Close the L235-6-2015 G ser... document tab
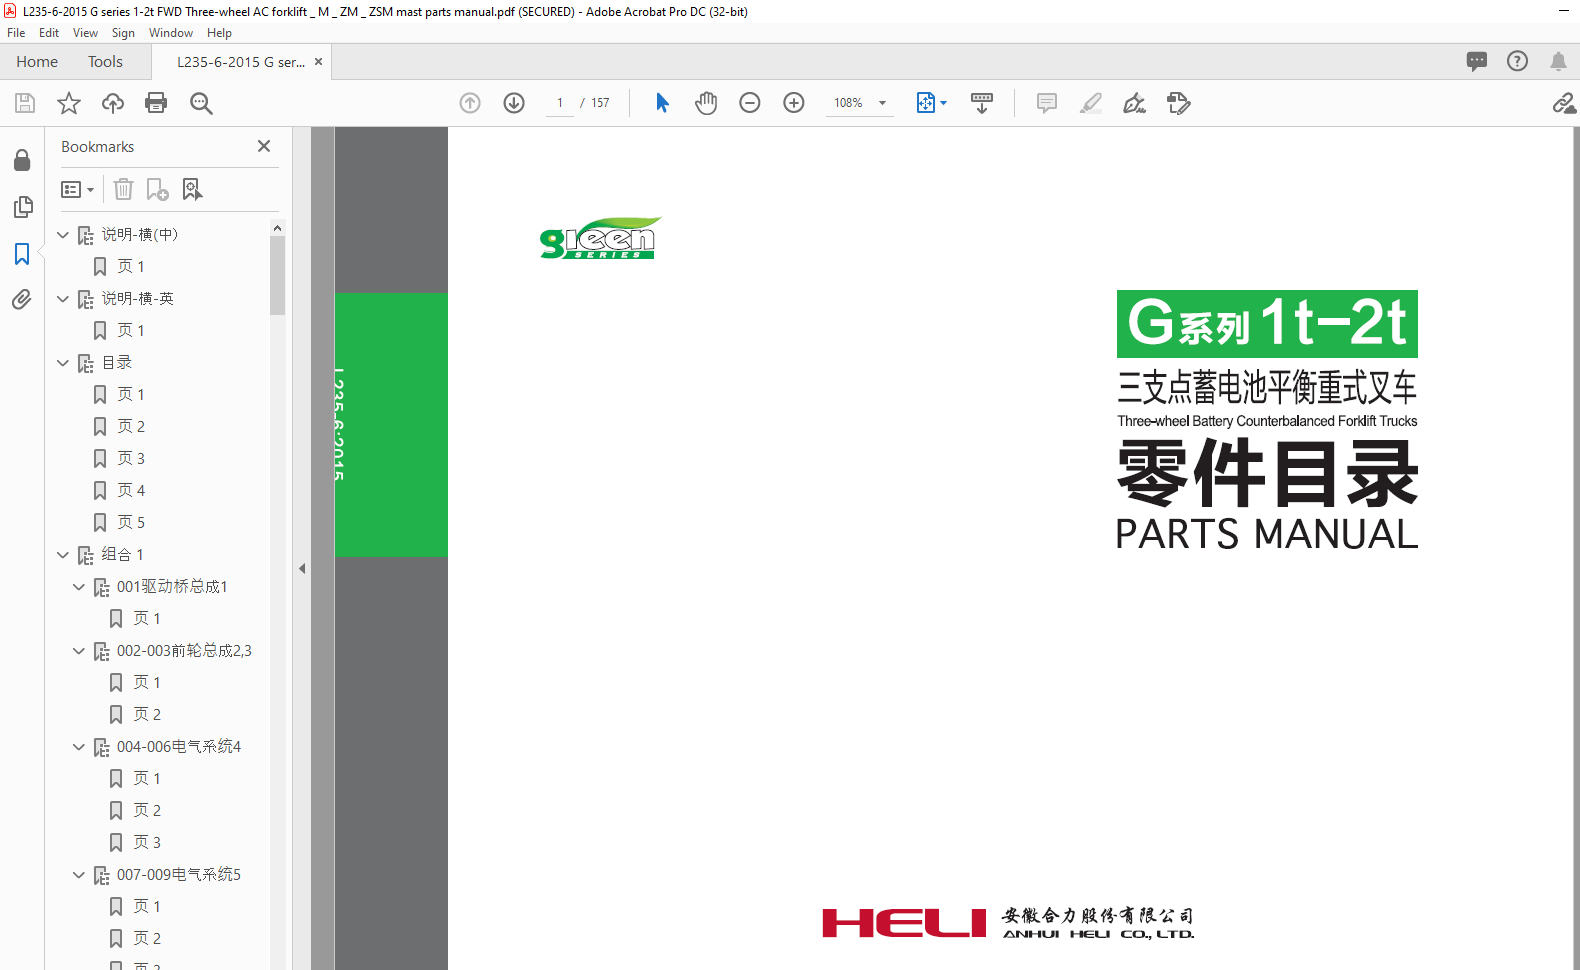 [x=319, y=61]
